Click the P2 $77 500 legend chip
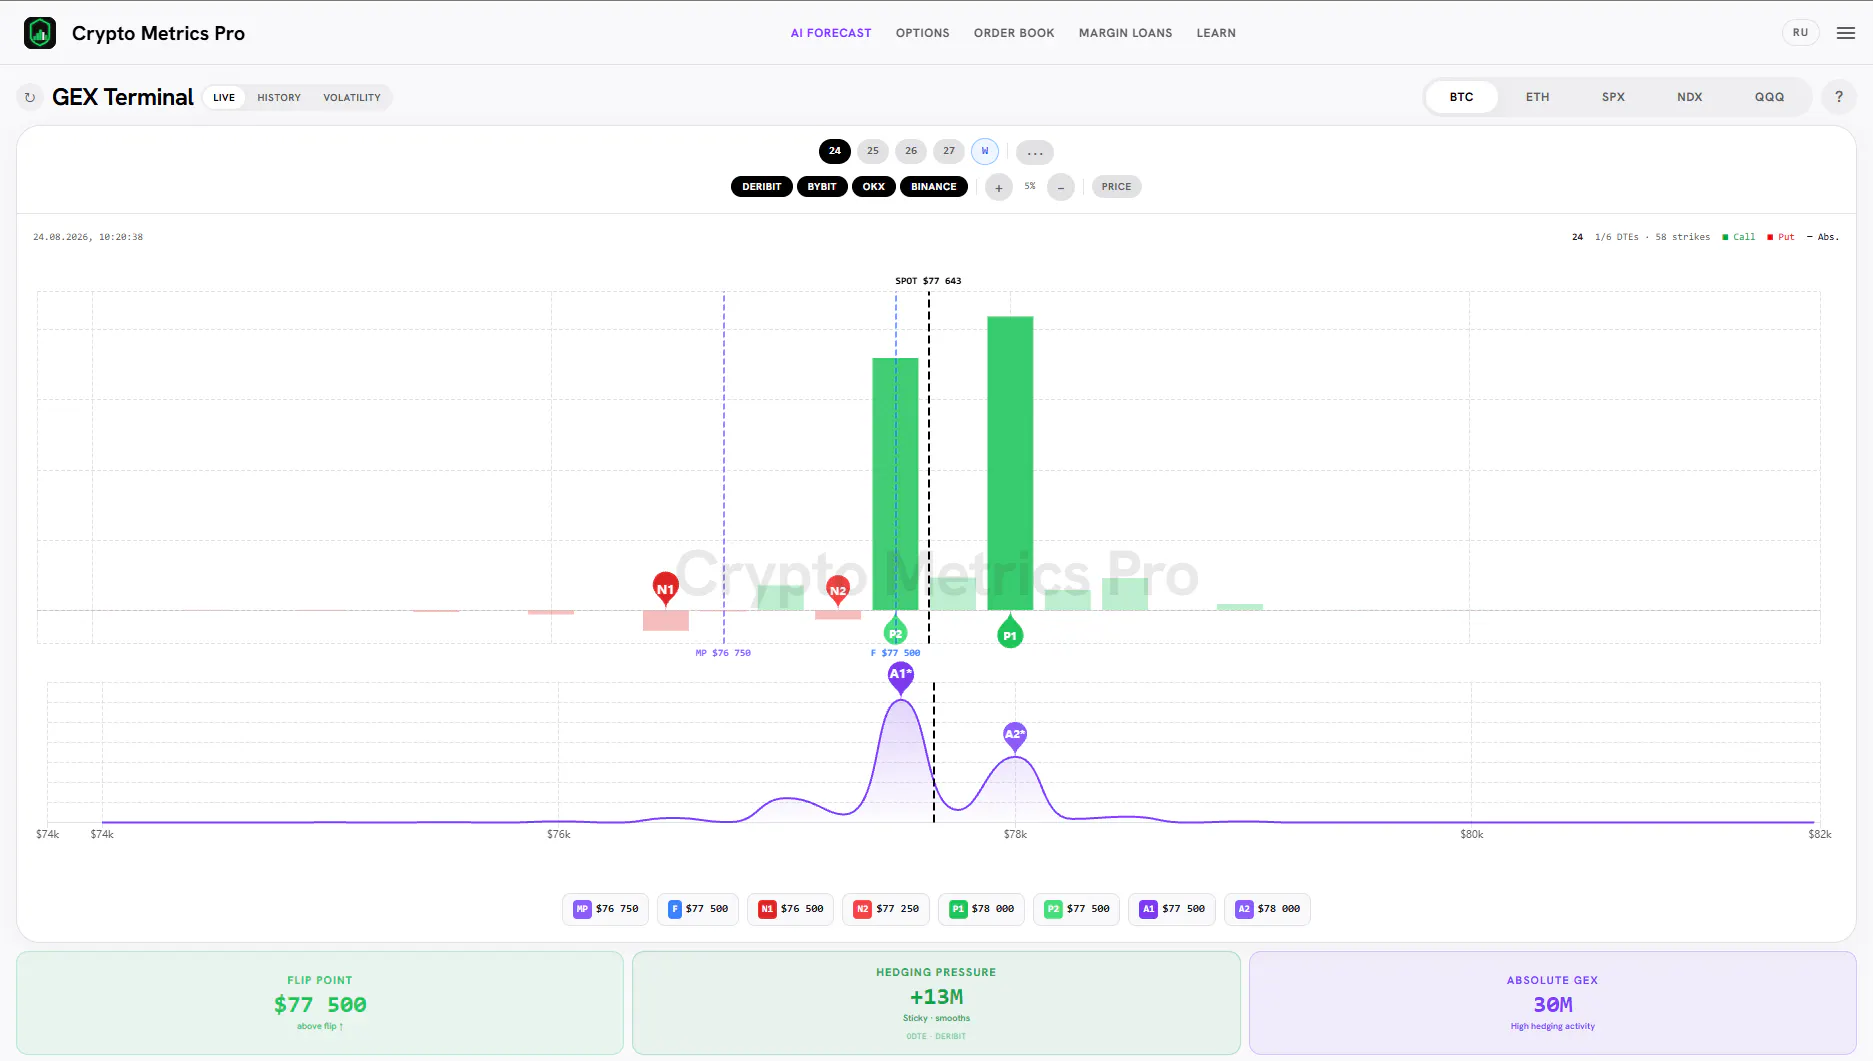Image resolution: width=1873 pixels, height=1061 pixels. 1077,909
